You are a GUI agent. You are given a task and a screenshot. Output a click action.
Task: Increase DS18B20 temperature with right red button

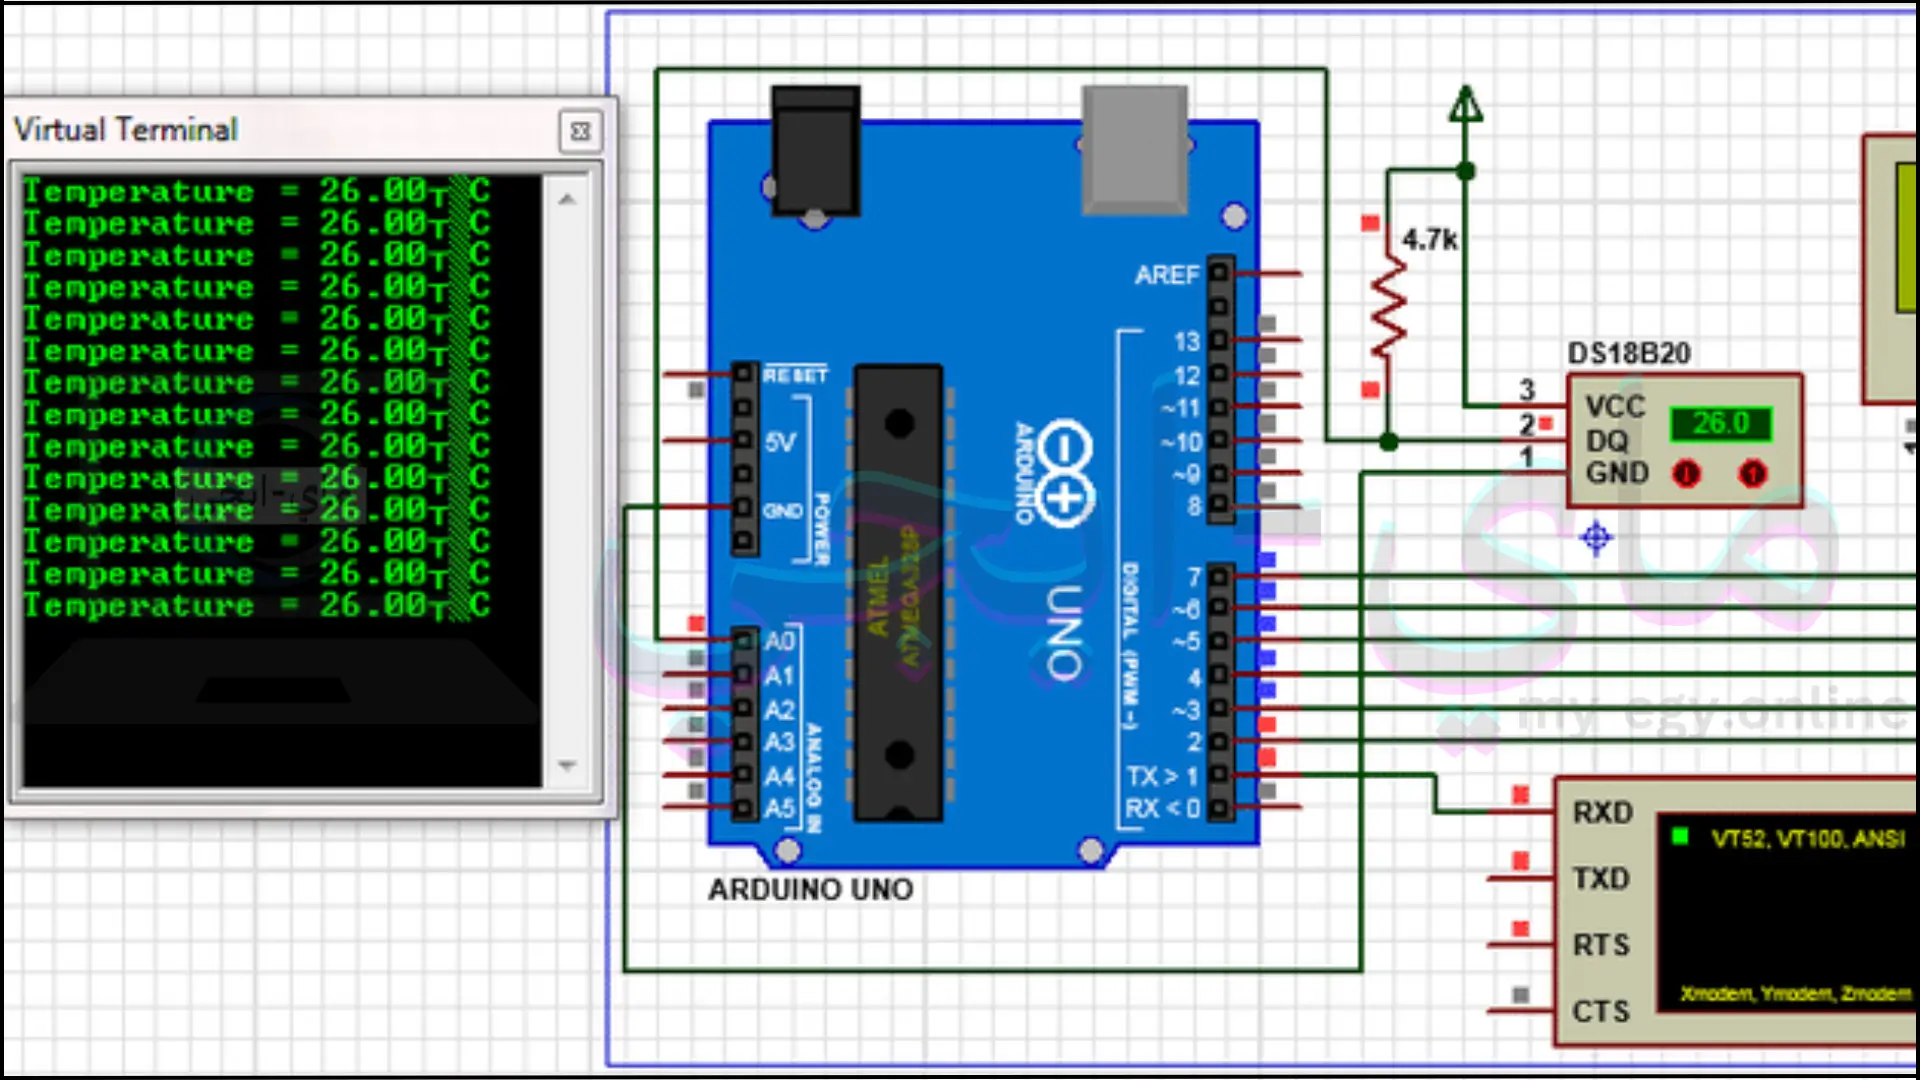pos(1752,473)
